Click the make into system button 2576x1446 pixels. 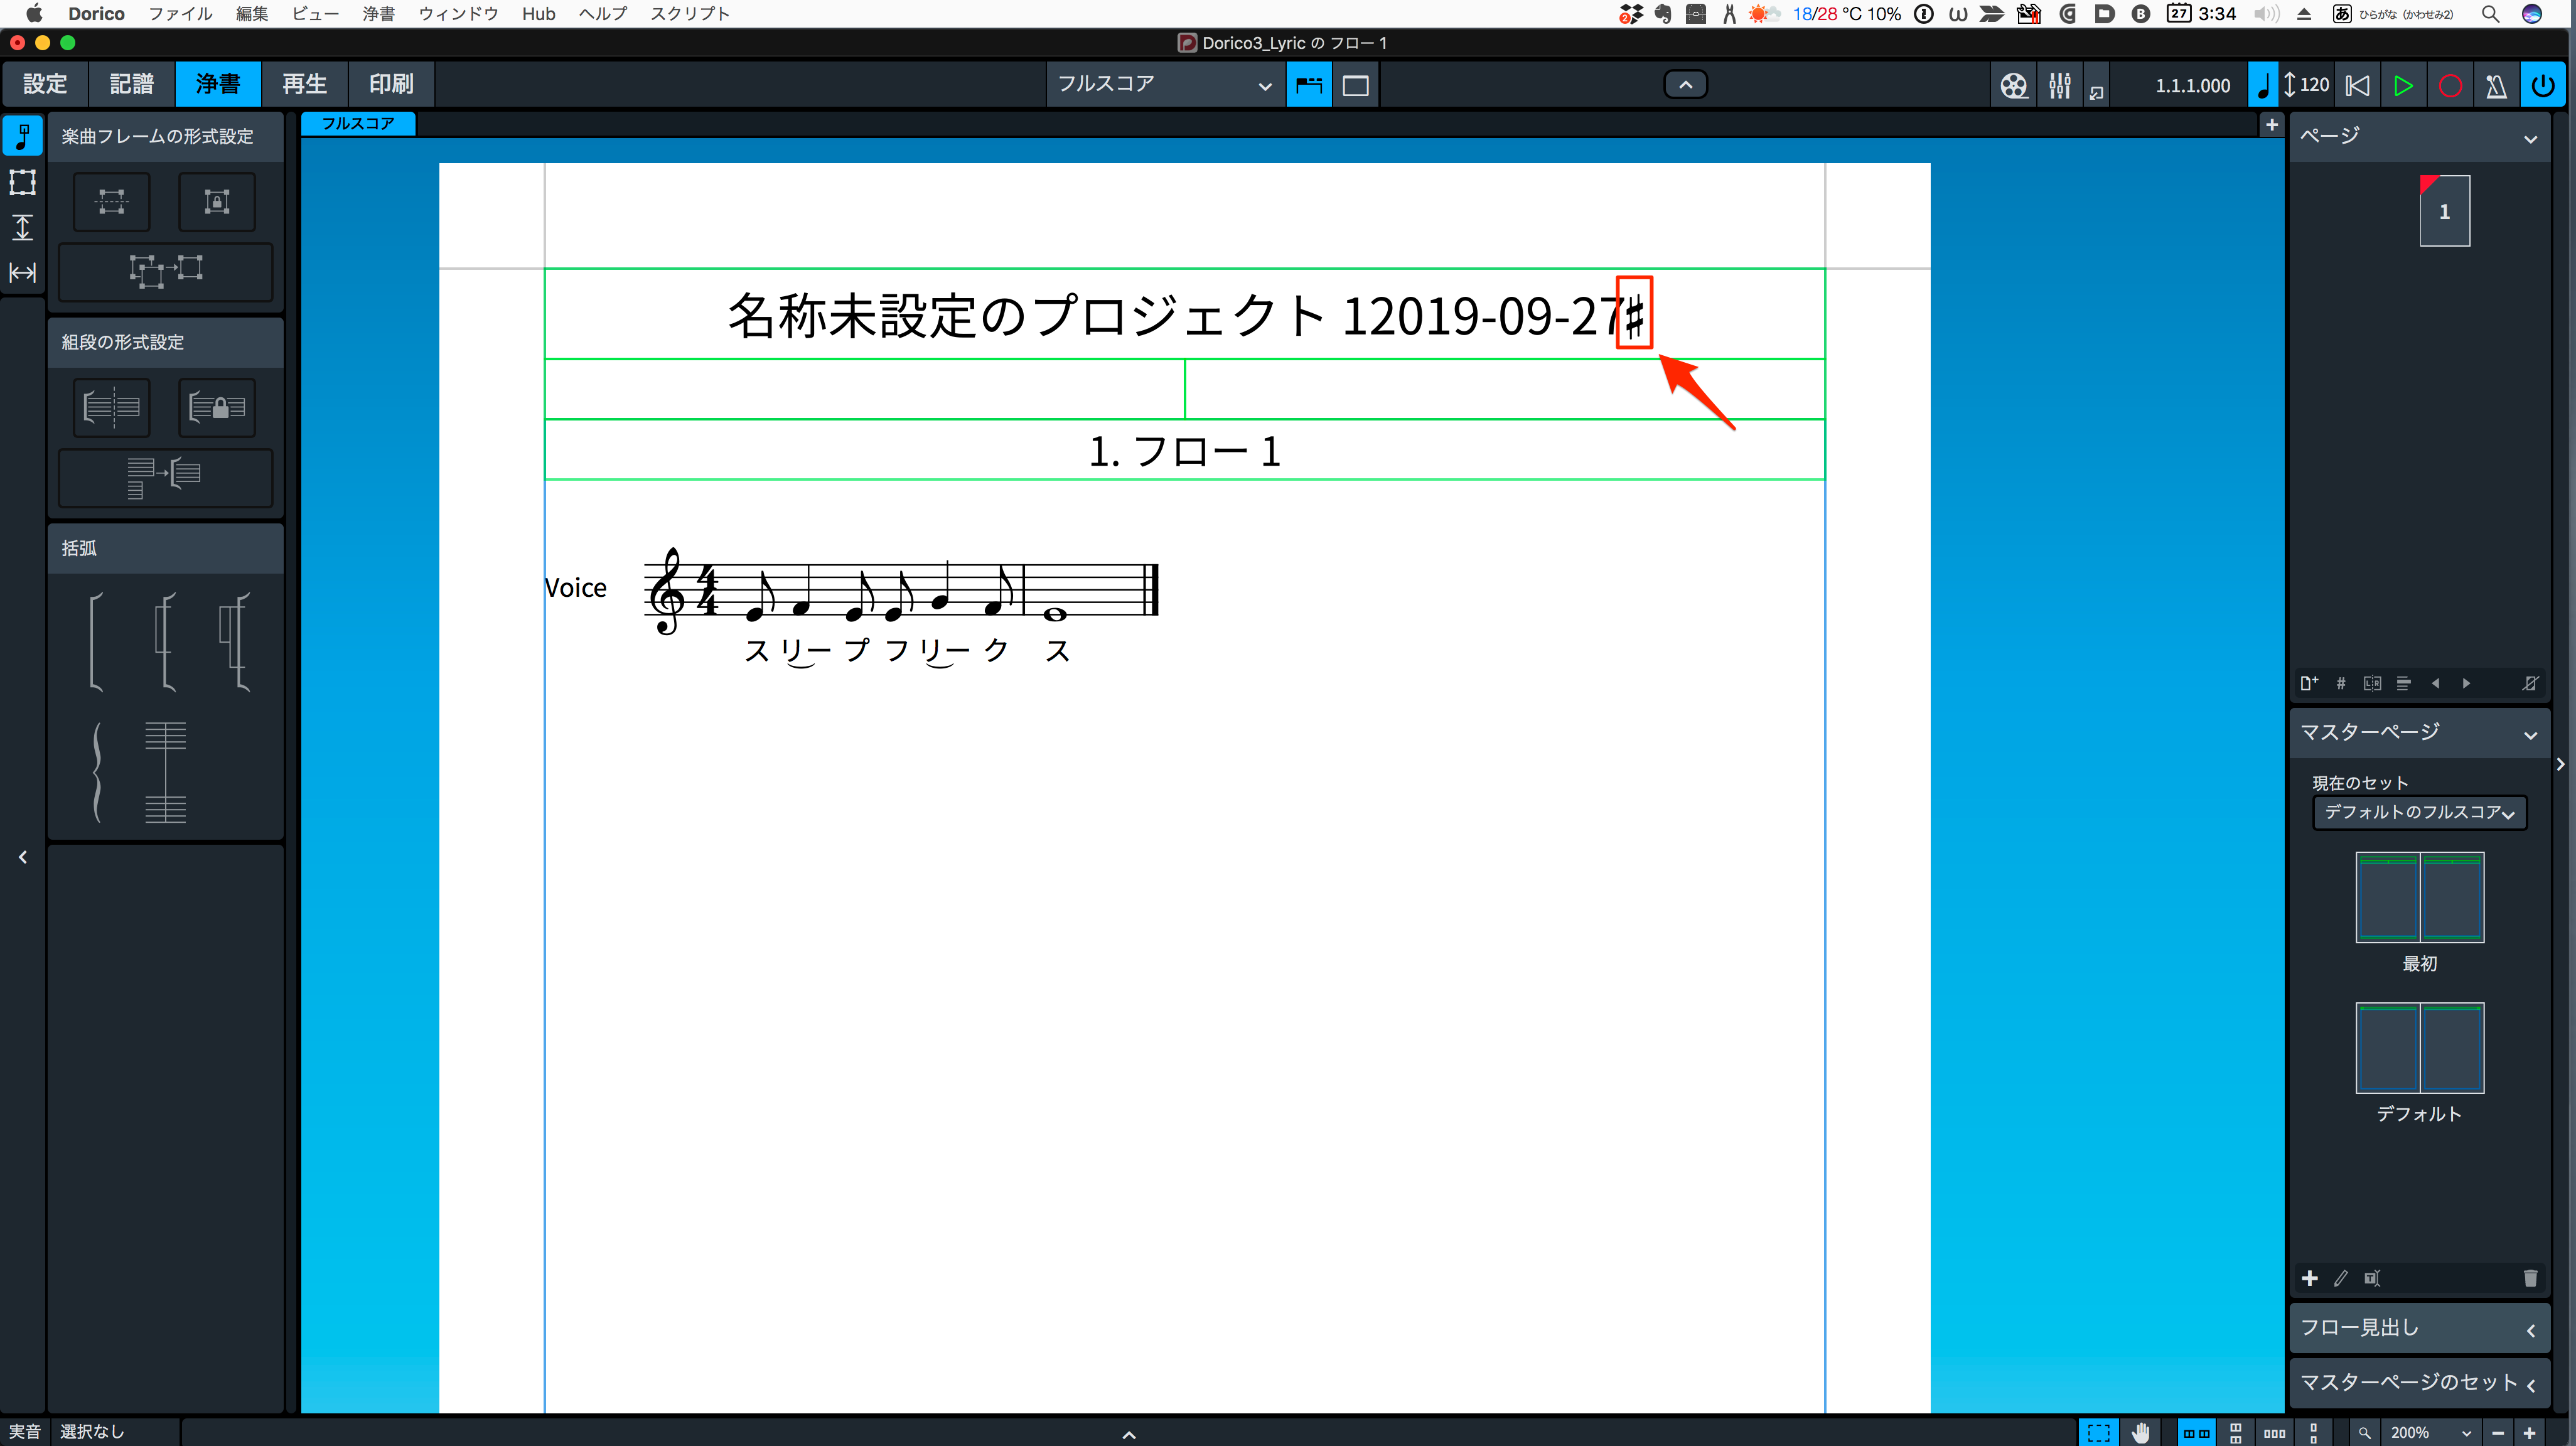[112, 407]
